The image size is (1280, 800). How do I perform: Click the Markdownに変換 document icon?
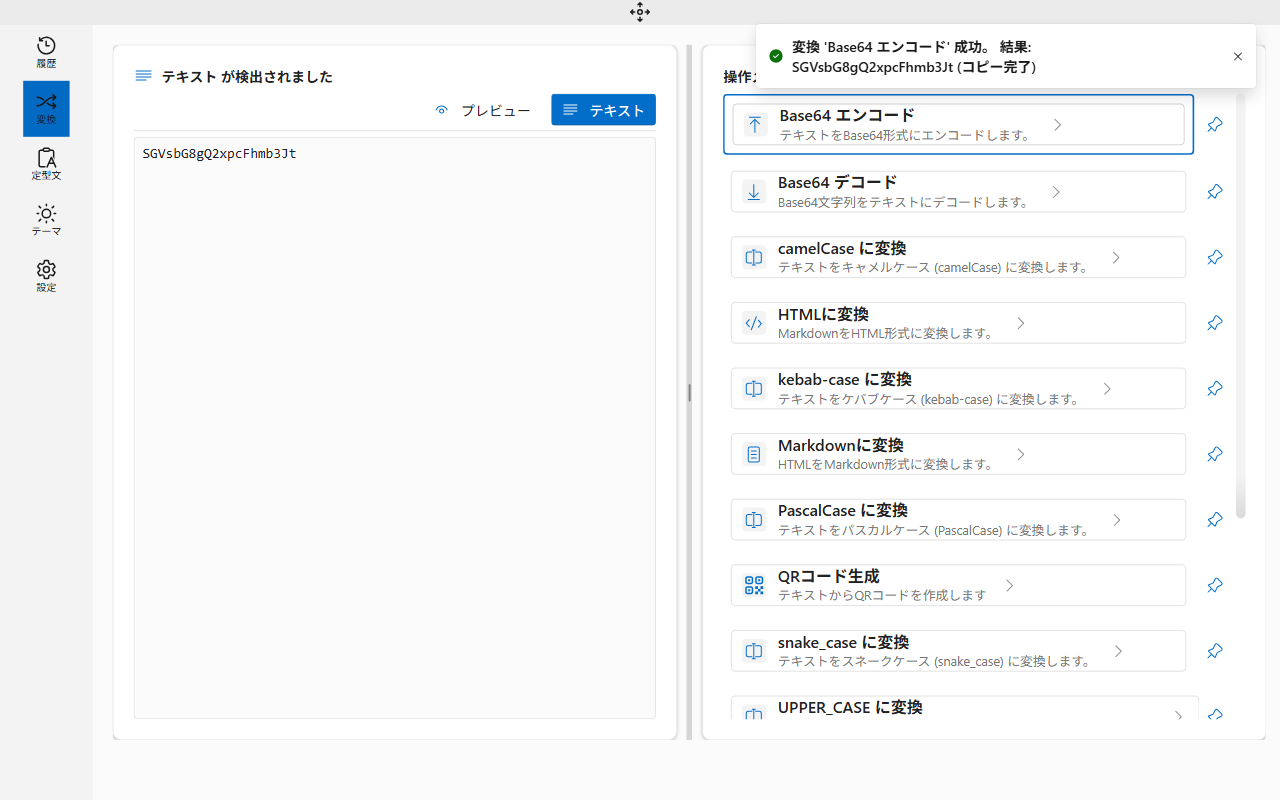tap(753, 453)
